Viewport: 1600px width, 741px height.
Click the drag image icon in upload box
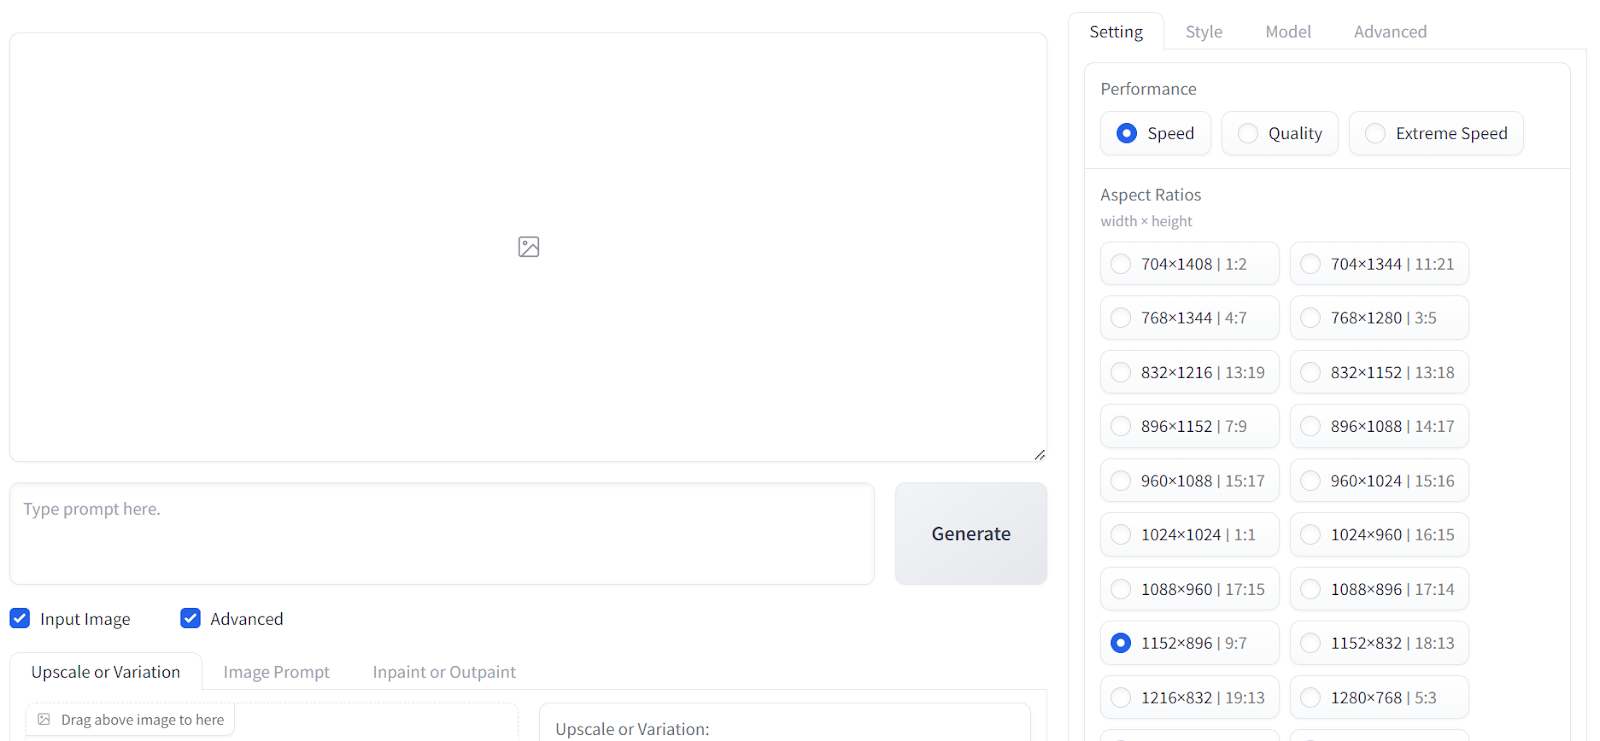pyautogui.click(x=44, y=719)
